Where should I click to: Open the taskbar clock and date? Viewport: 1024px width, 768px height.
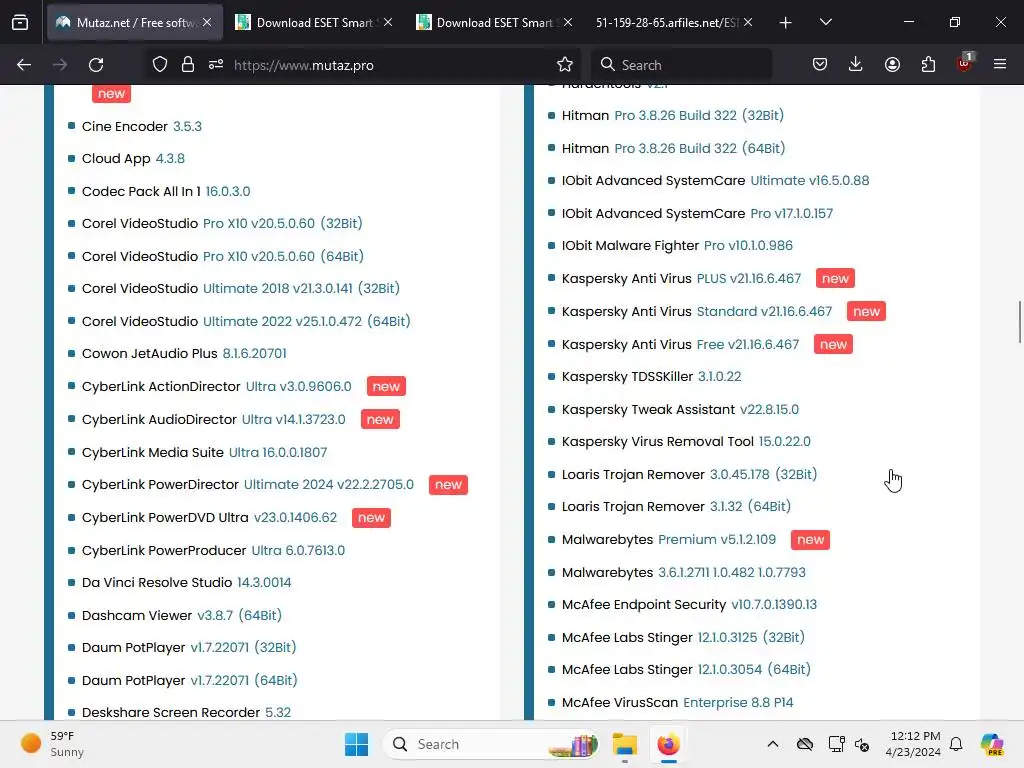pyautogui.click(x=915, y=744)
